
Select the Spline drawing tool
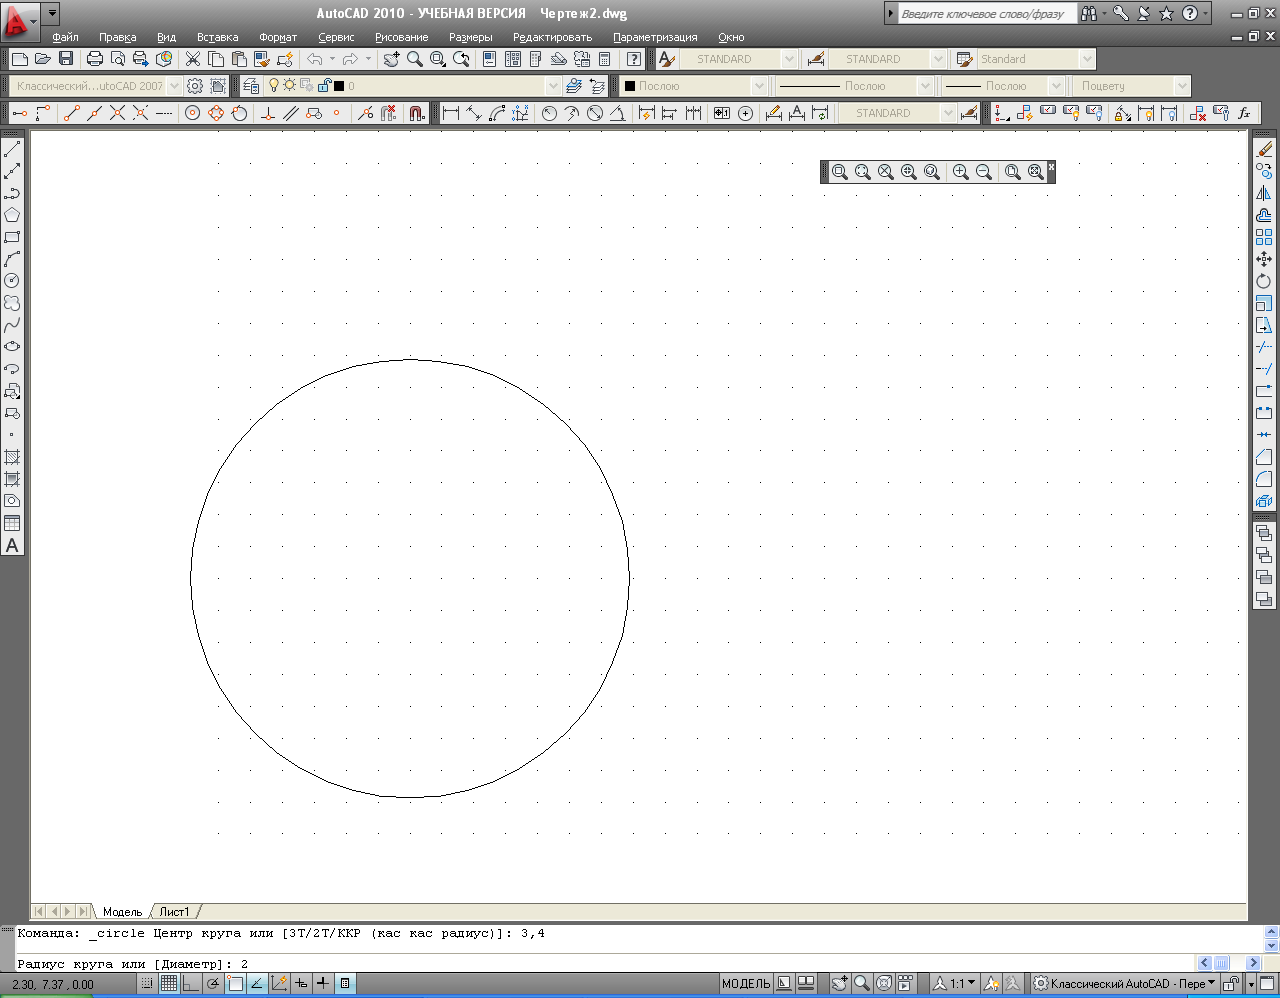click(x=12, y=325)
